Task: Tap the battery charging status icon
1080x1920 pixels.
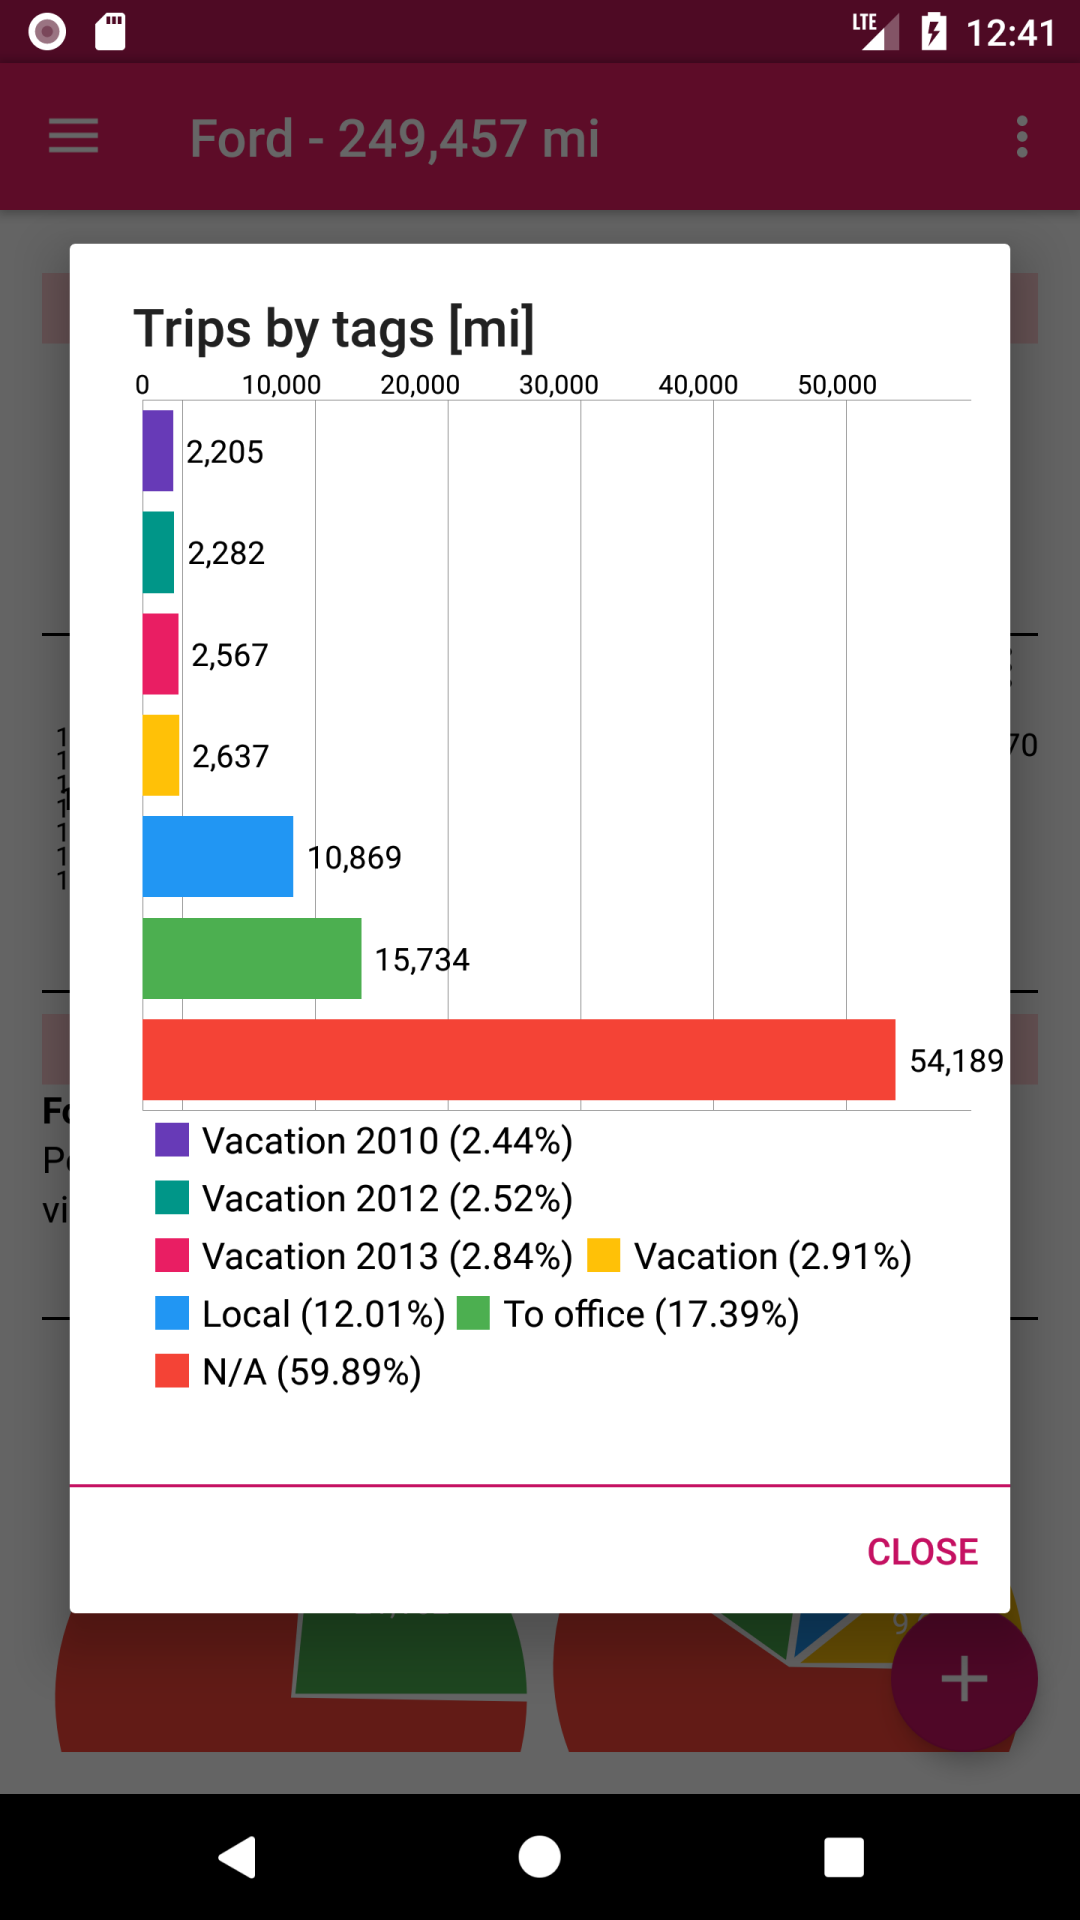Action: 933,32
